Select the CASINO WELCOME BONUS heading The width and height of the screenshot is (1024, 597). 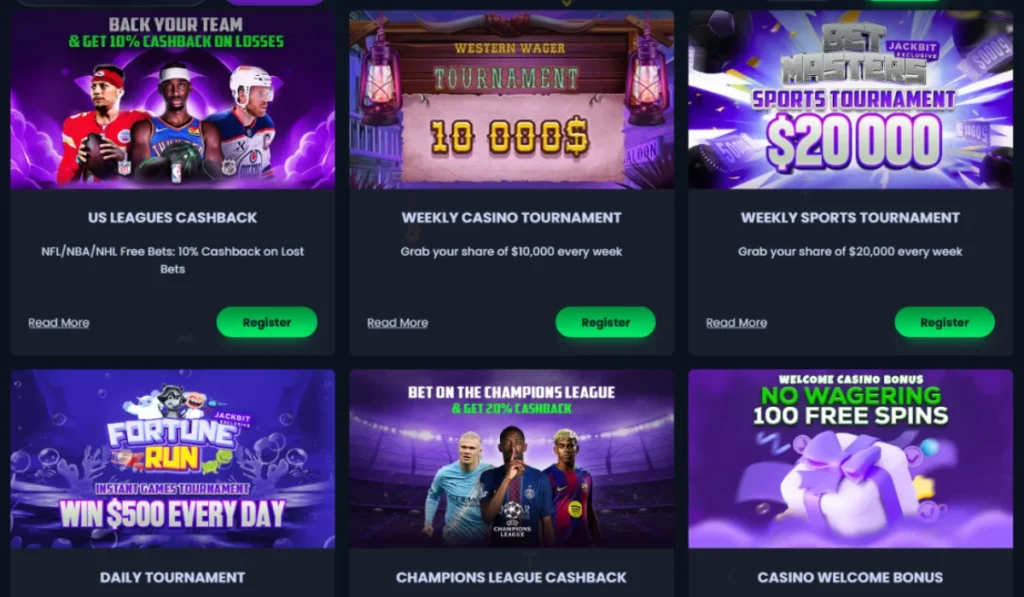[850, 577]
